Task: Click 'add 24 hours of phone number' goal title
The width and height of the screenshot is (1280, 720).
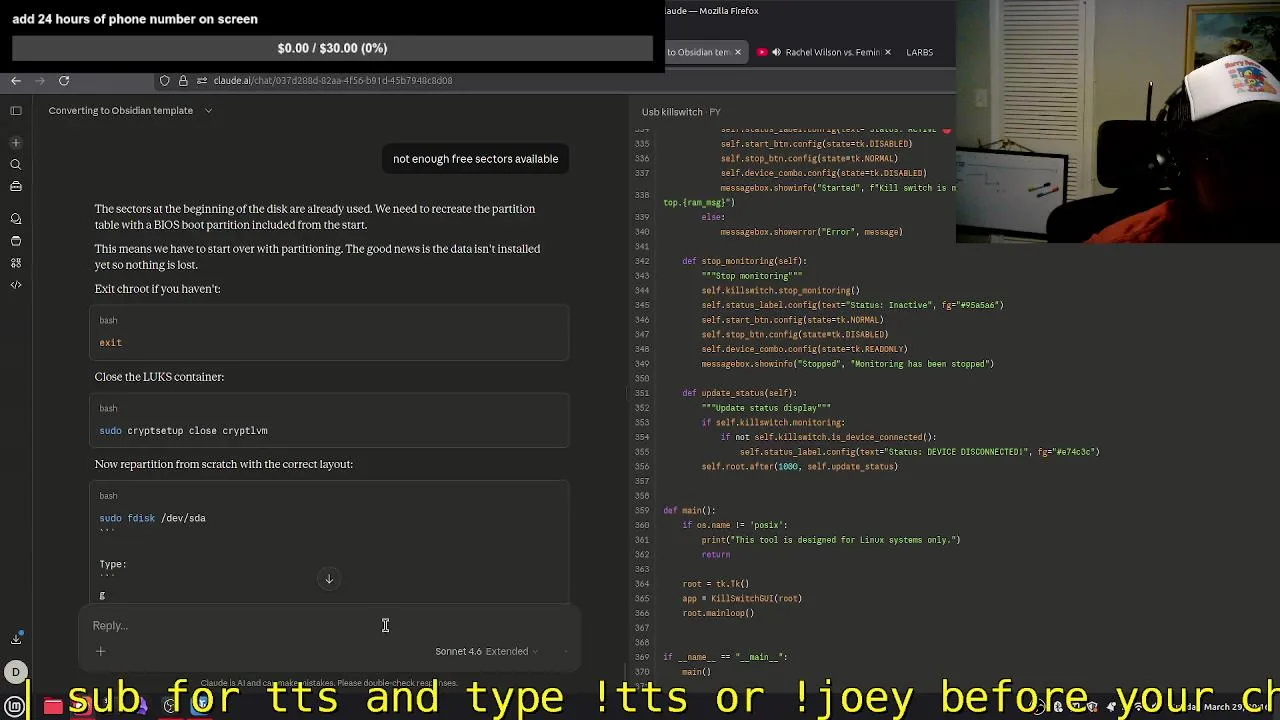Action: point(135,19)
